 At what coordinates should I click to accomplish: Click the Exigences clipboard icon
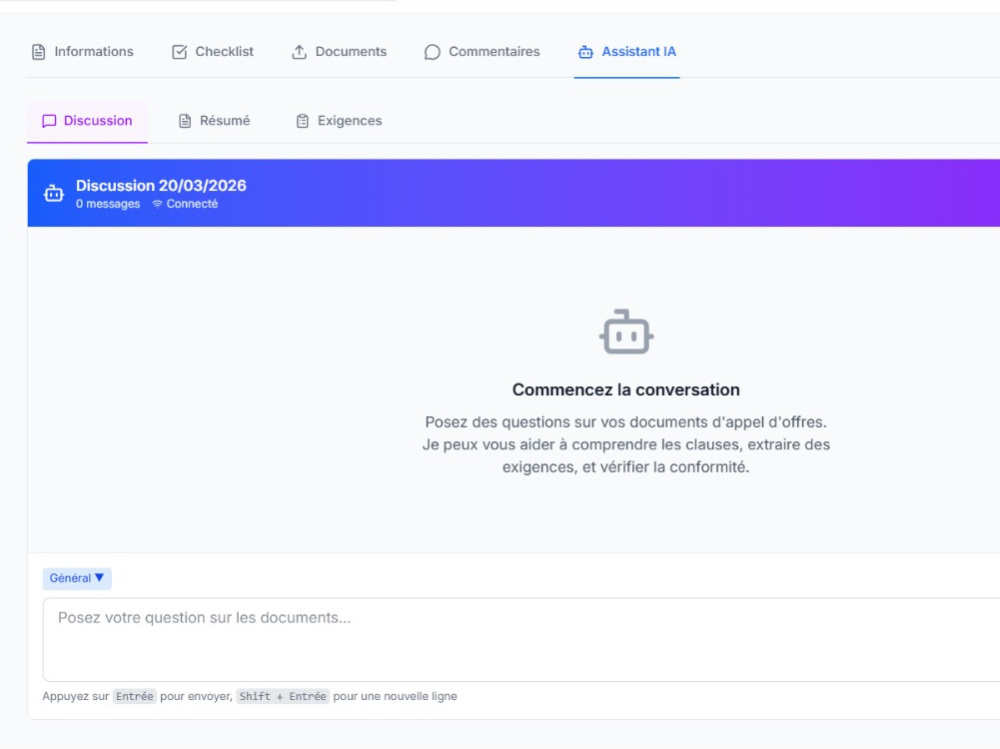point(302,121)
